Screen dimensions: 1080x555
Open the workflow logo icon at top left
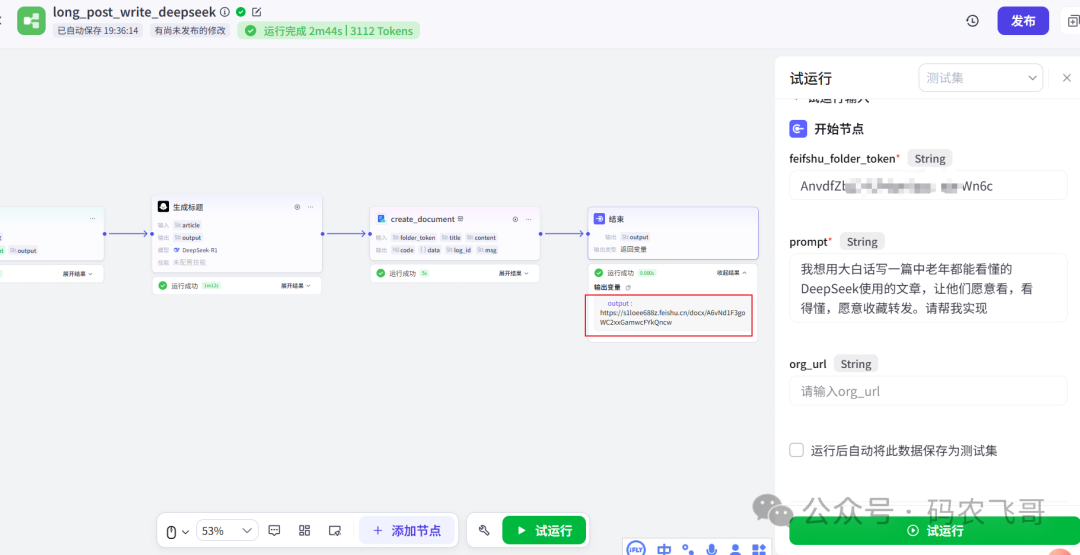[x=31, y=21]
